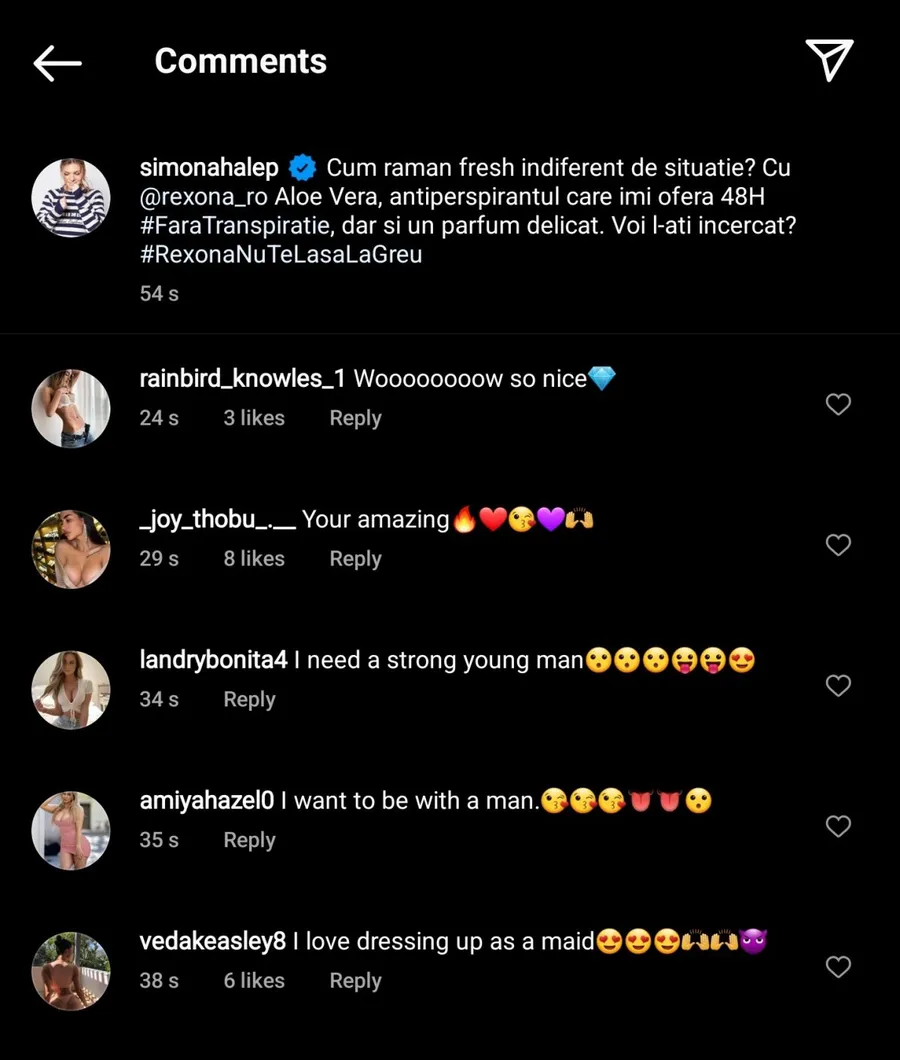Reply to rainbird_knowles_1 comment
Image resolution: width=900 pixels, height=1060 pixels.
[x=355, y=418]
